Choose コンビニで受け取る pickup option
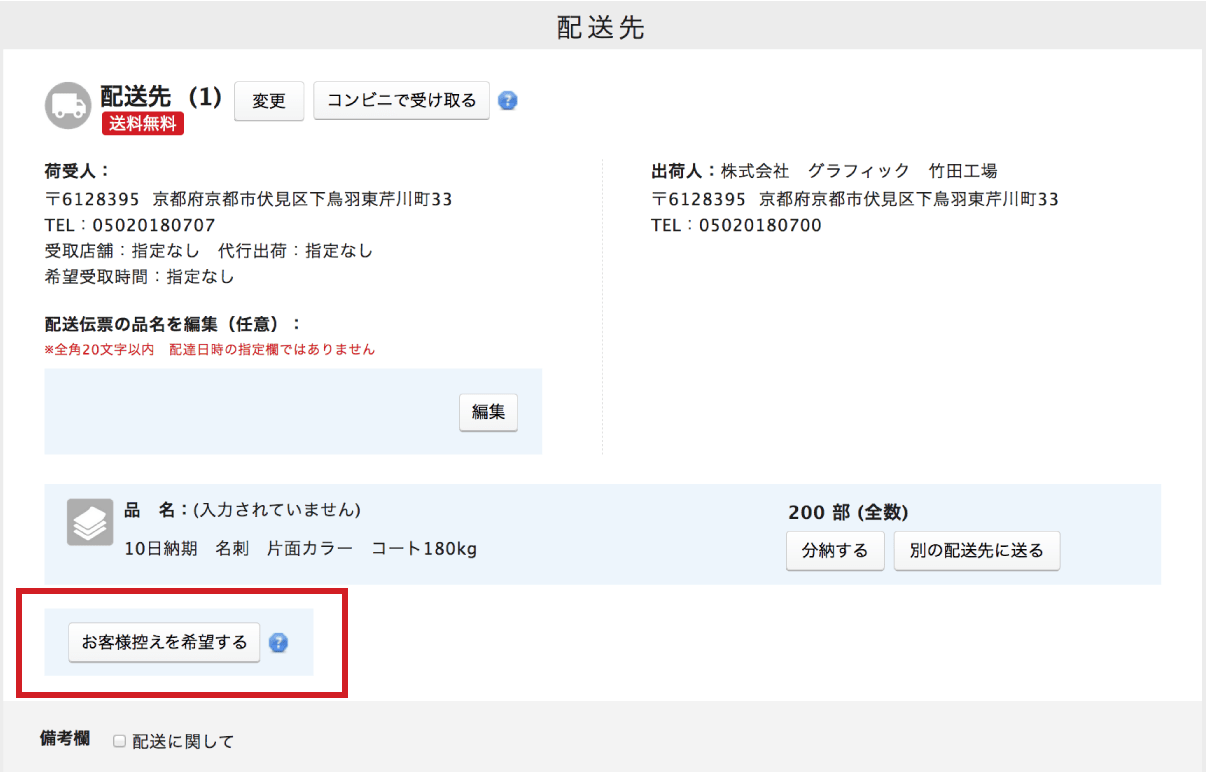Image resolution: width=1206 pixels, height=772 pixels. (x=401, y=101)
